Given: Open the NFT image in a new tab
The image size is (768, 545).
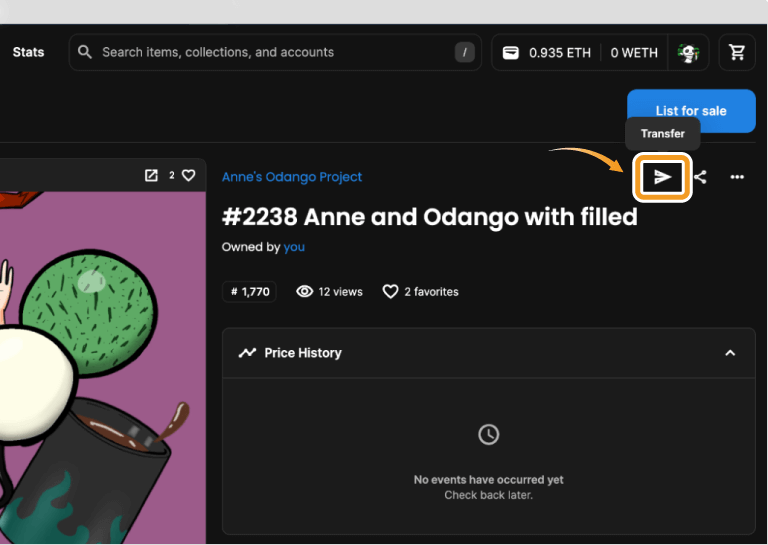Looking at the screenshot, I should point(151,175).
